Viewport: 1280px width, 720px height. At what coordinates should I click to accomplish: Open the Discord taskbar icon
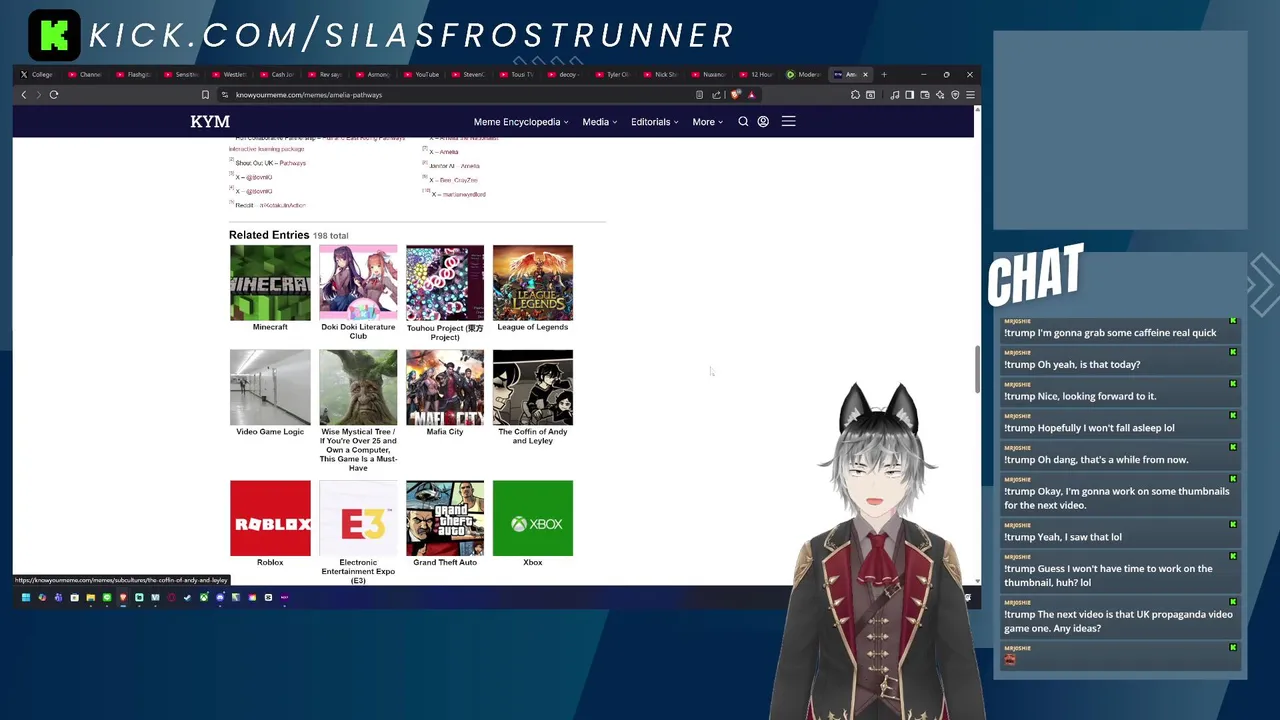pos(220,597)
